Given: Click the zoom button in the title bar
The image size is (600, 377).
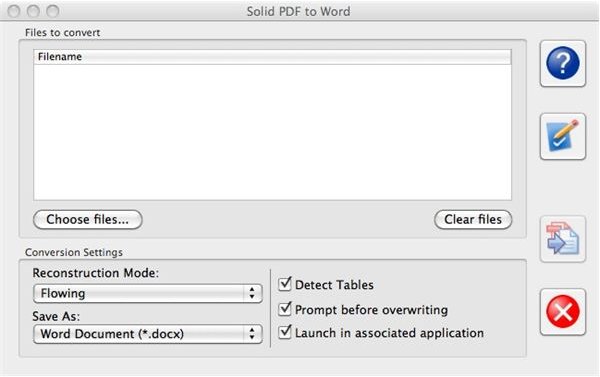Looking at the screenshot, I should (52, 11).
